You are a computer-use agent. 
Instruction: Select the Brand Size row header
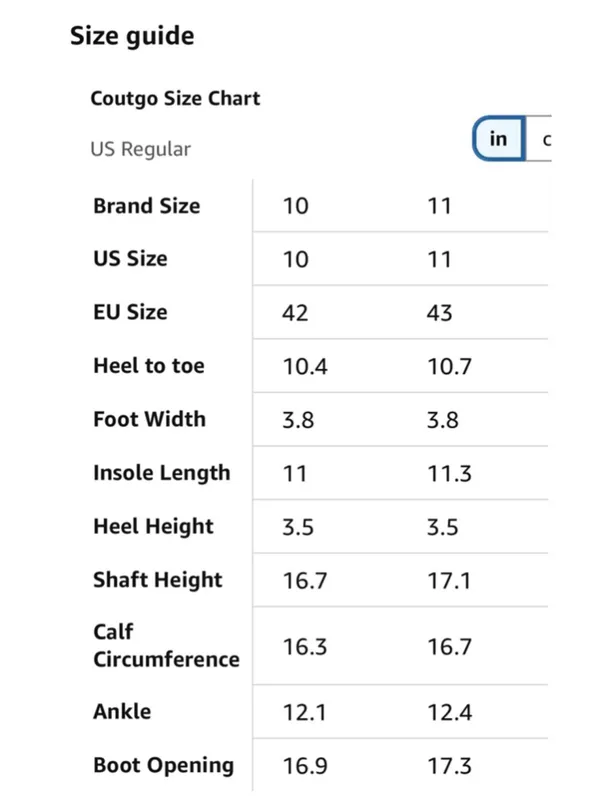click(146, 206)
